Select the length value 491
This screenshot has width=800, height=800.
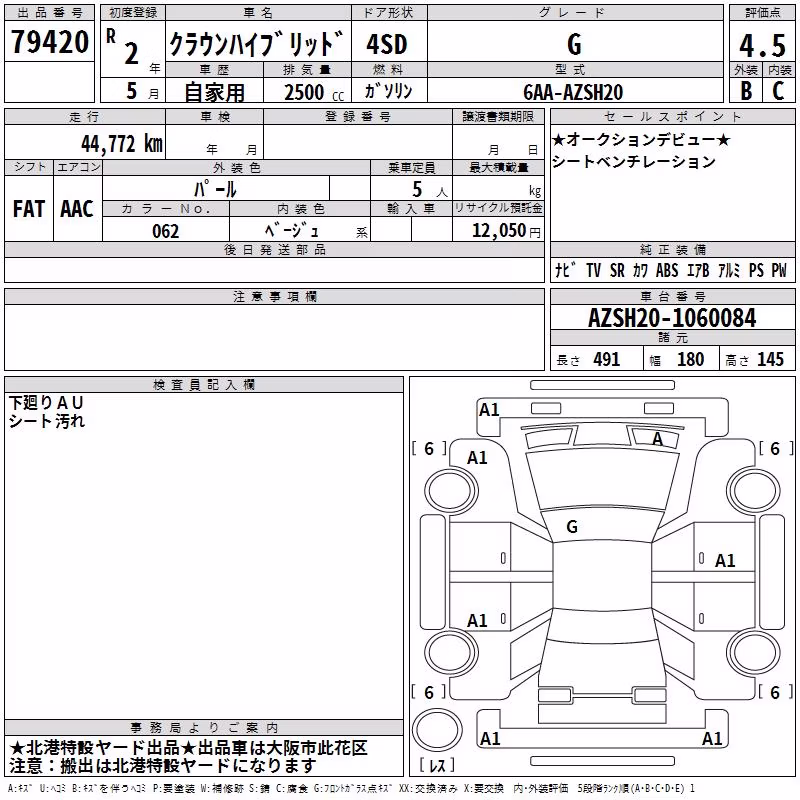[x=607, y=359]
